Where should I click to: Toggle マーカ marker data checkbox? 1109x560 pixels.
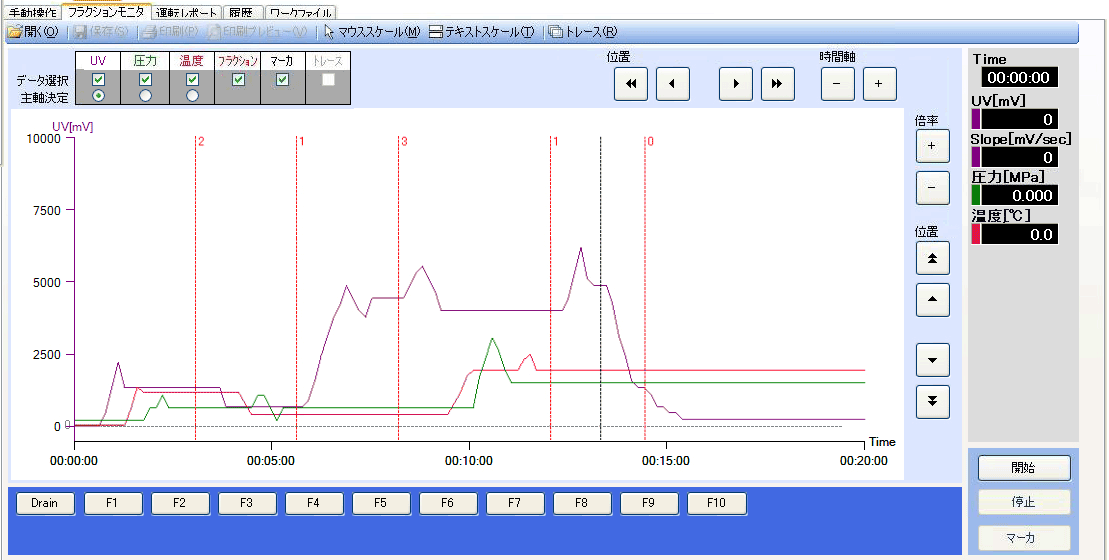(282, 80)
